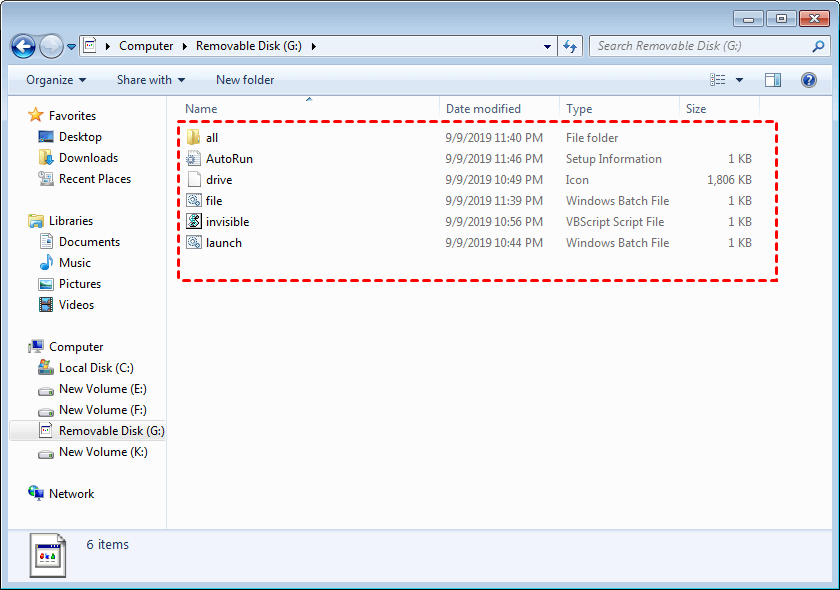Select the launch batch file
Viewport: 840px width, 590px height.
tap(223, 243)
